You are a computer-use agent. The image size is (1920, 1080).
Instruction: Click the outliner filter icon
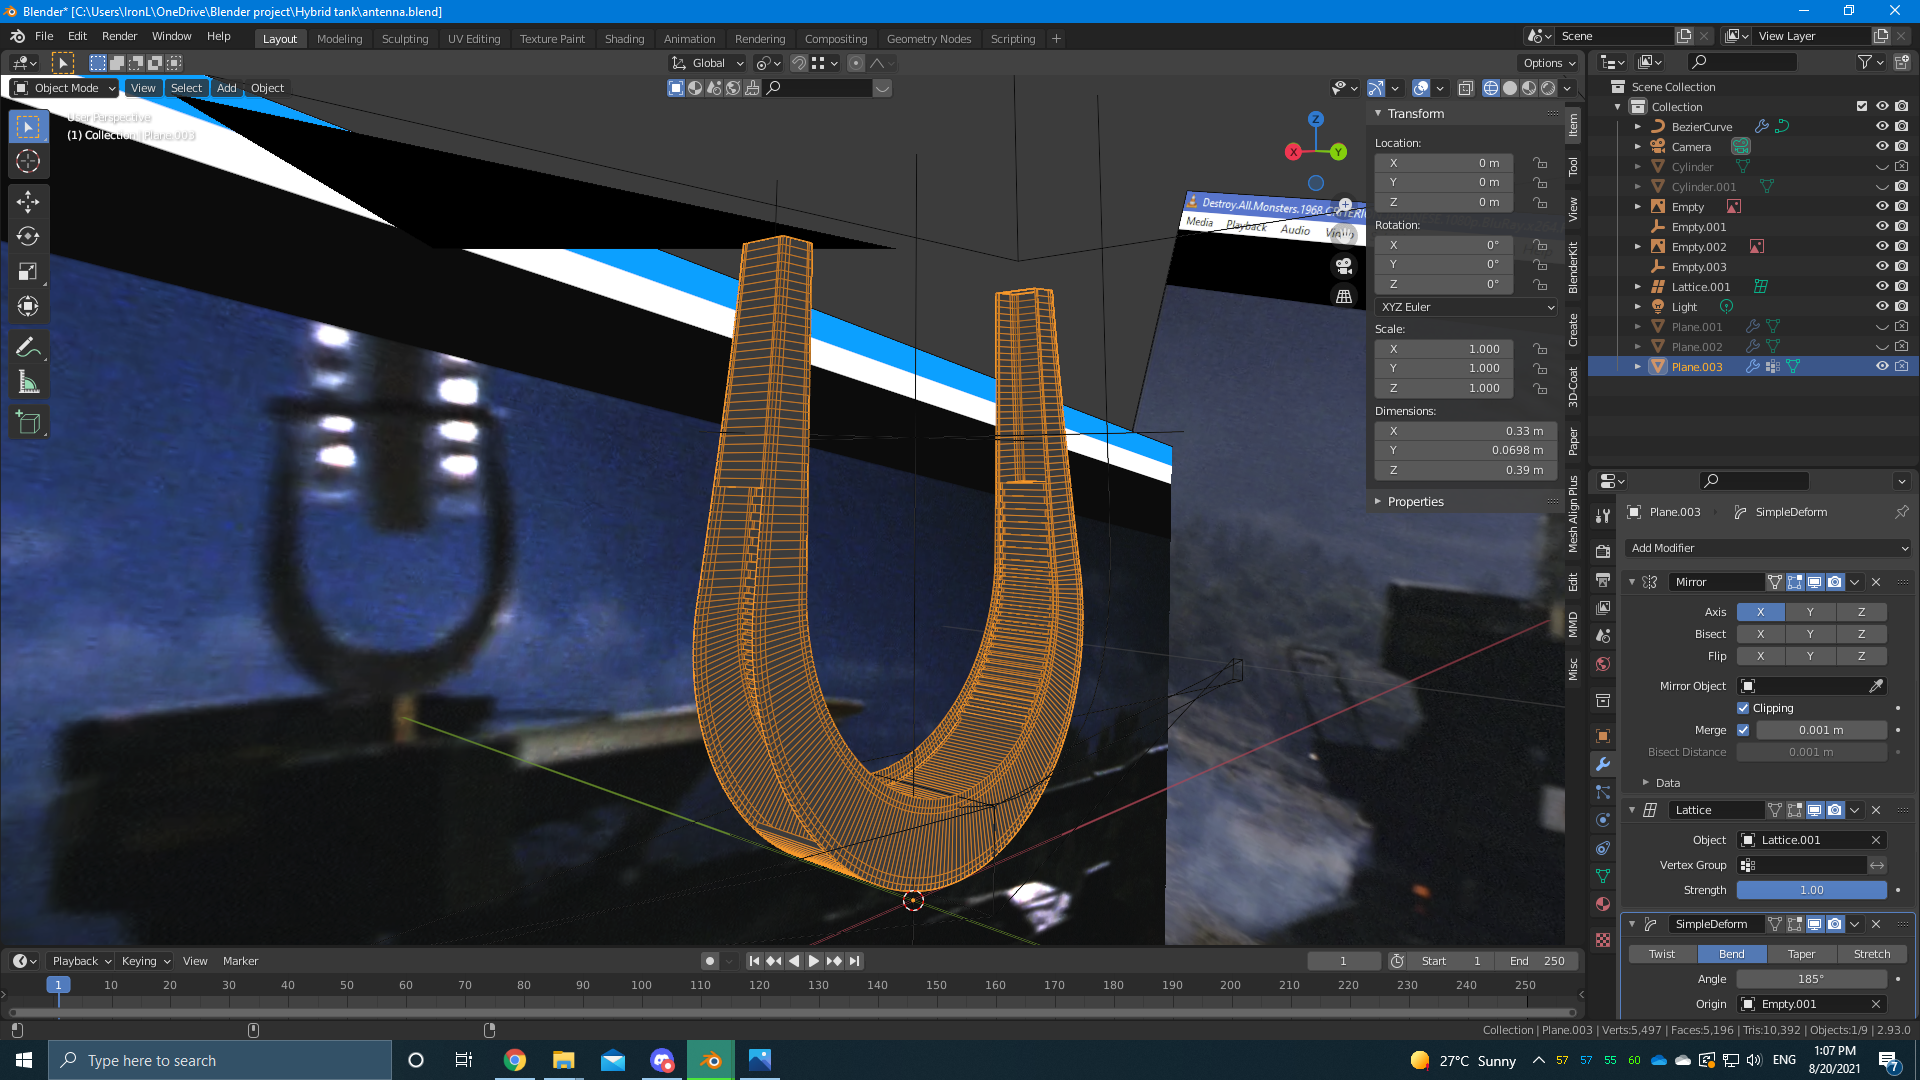click(1865, 62)
